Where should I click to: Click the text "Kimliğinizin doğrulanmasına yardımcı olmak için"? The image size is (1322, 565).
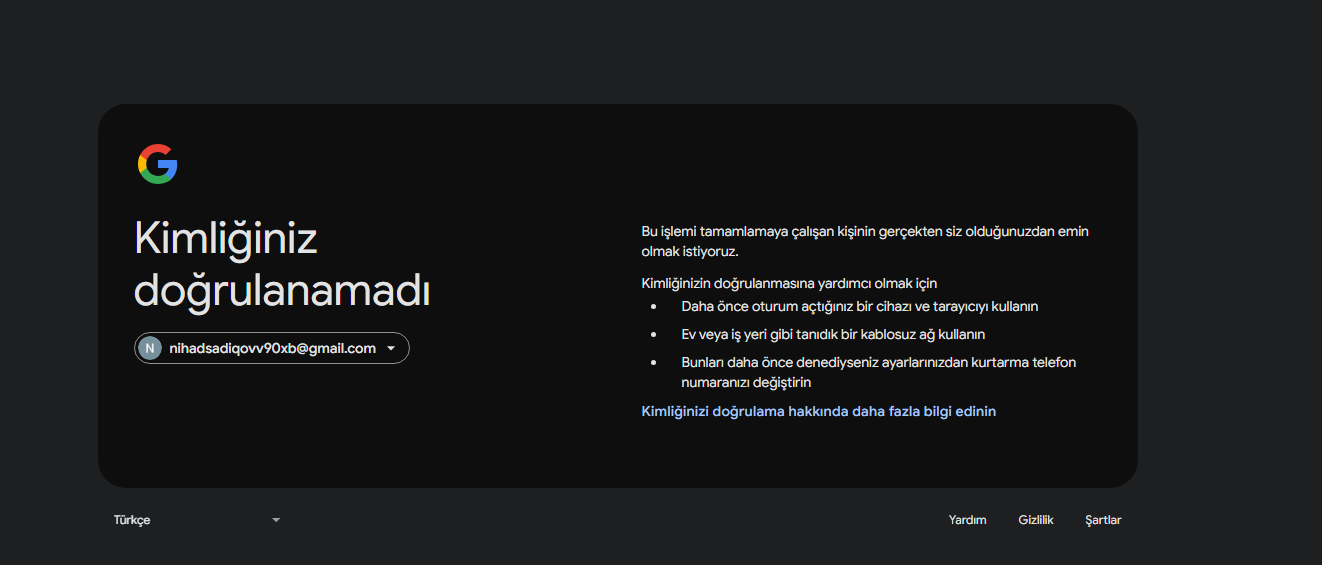(789, 284)
